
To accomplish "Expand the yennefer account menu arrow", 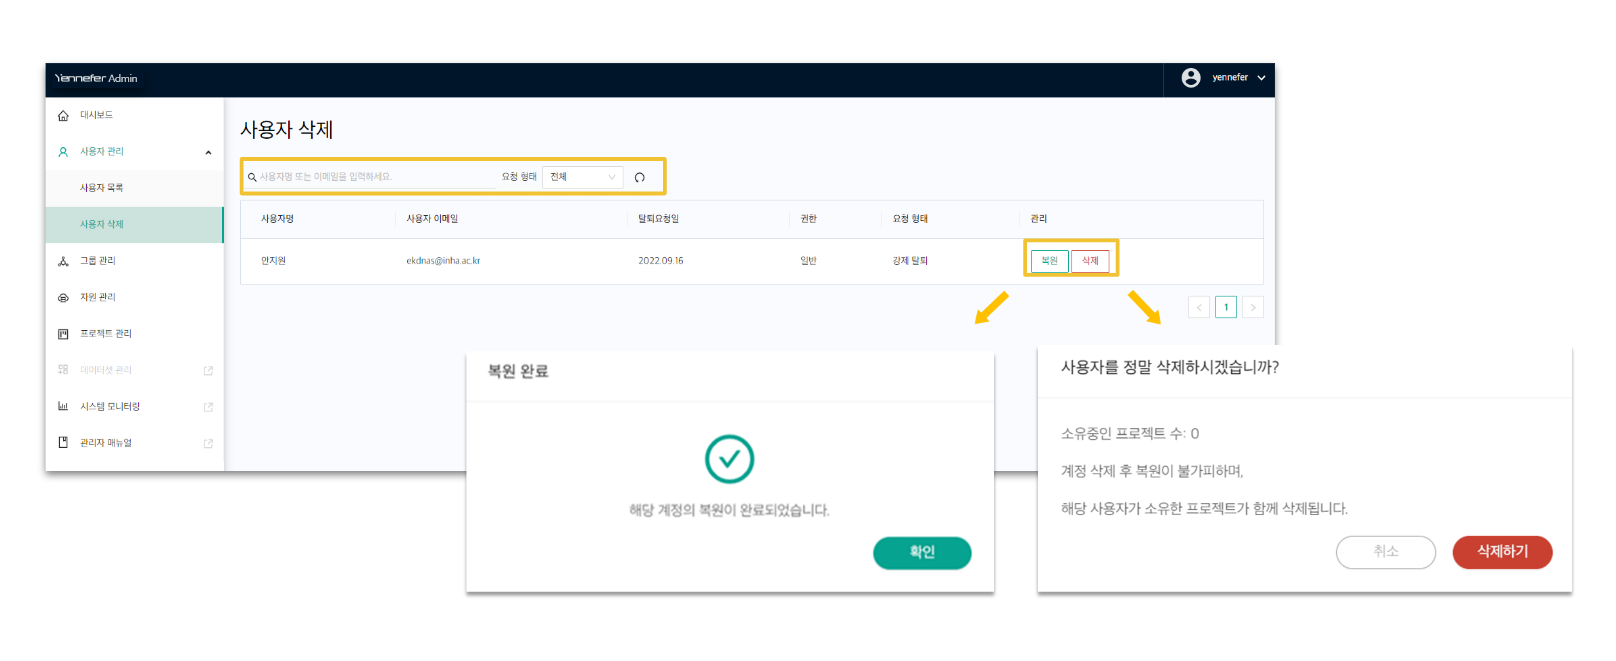I will pos(1261,78).
